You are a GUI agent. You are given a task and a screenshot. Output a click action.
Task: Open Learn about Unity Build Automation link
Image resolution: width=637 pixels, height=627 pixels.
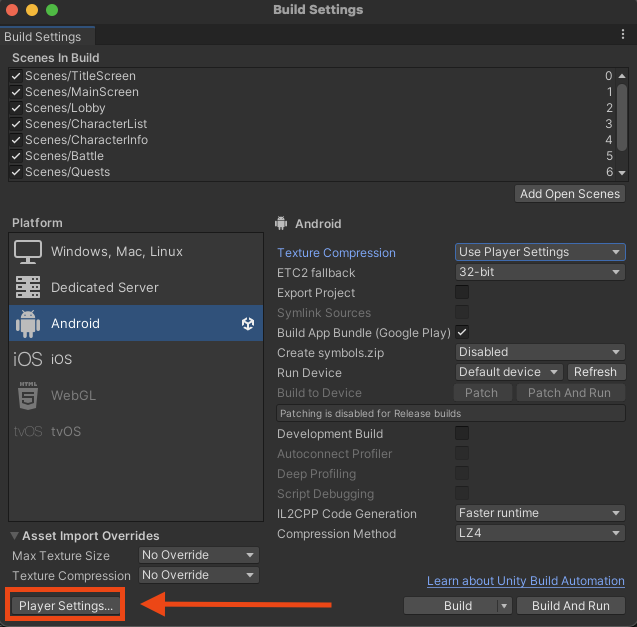pos(526,581)
